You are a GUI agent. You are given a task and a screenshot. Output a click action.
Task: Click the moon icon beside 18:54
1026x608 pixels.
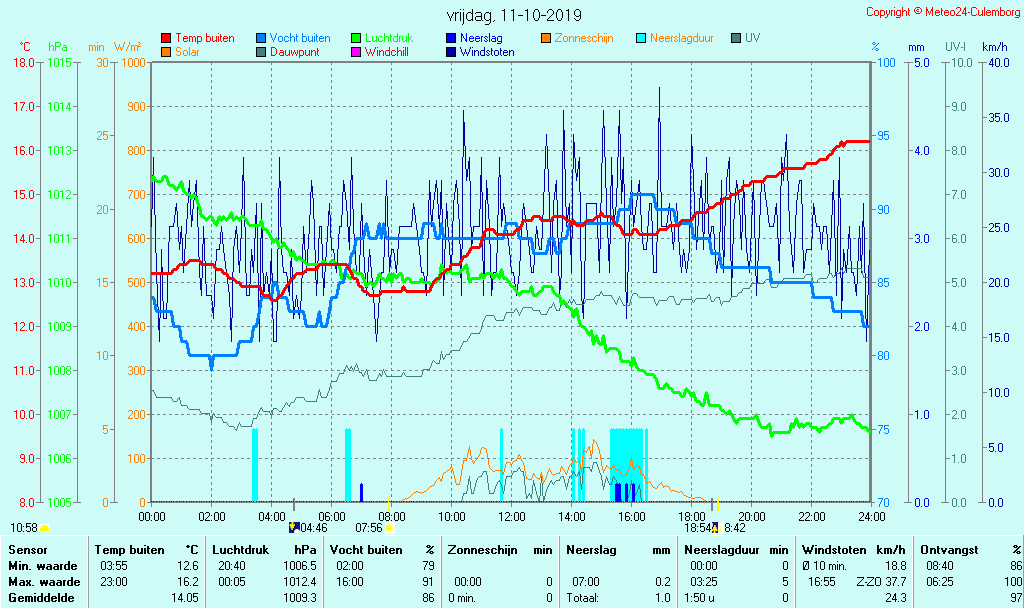715,527
